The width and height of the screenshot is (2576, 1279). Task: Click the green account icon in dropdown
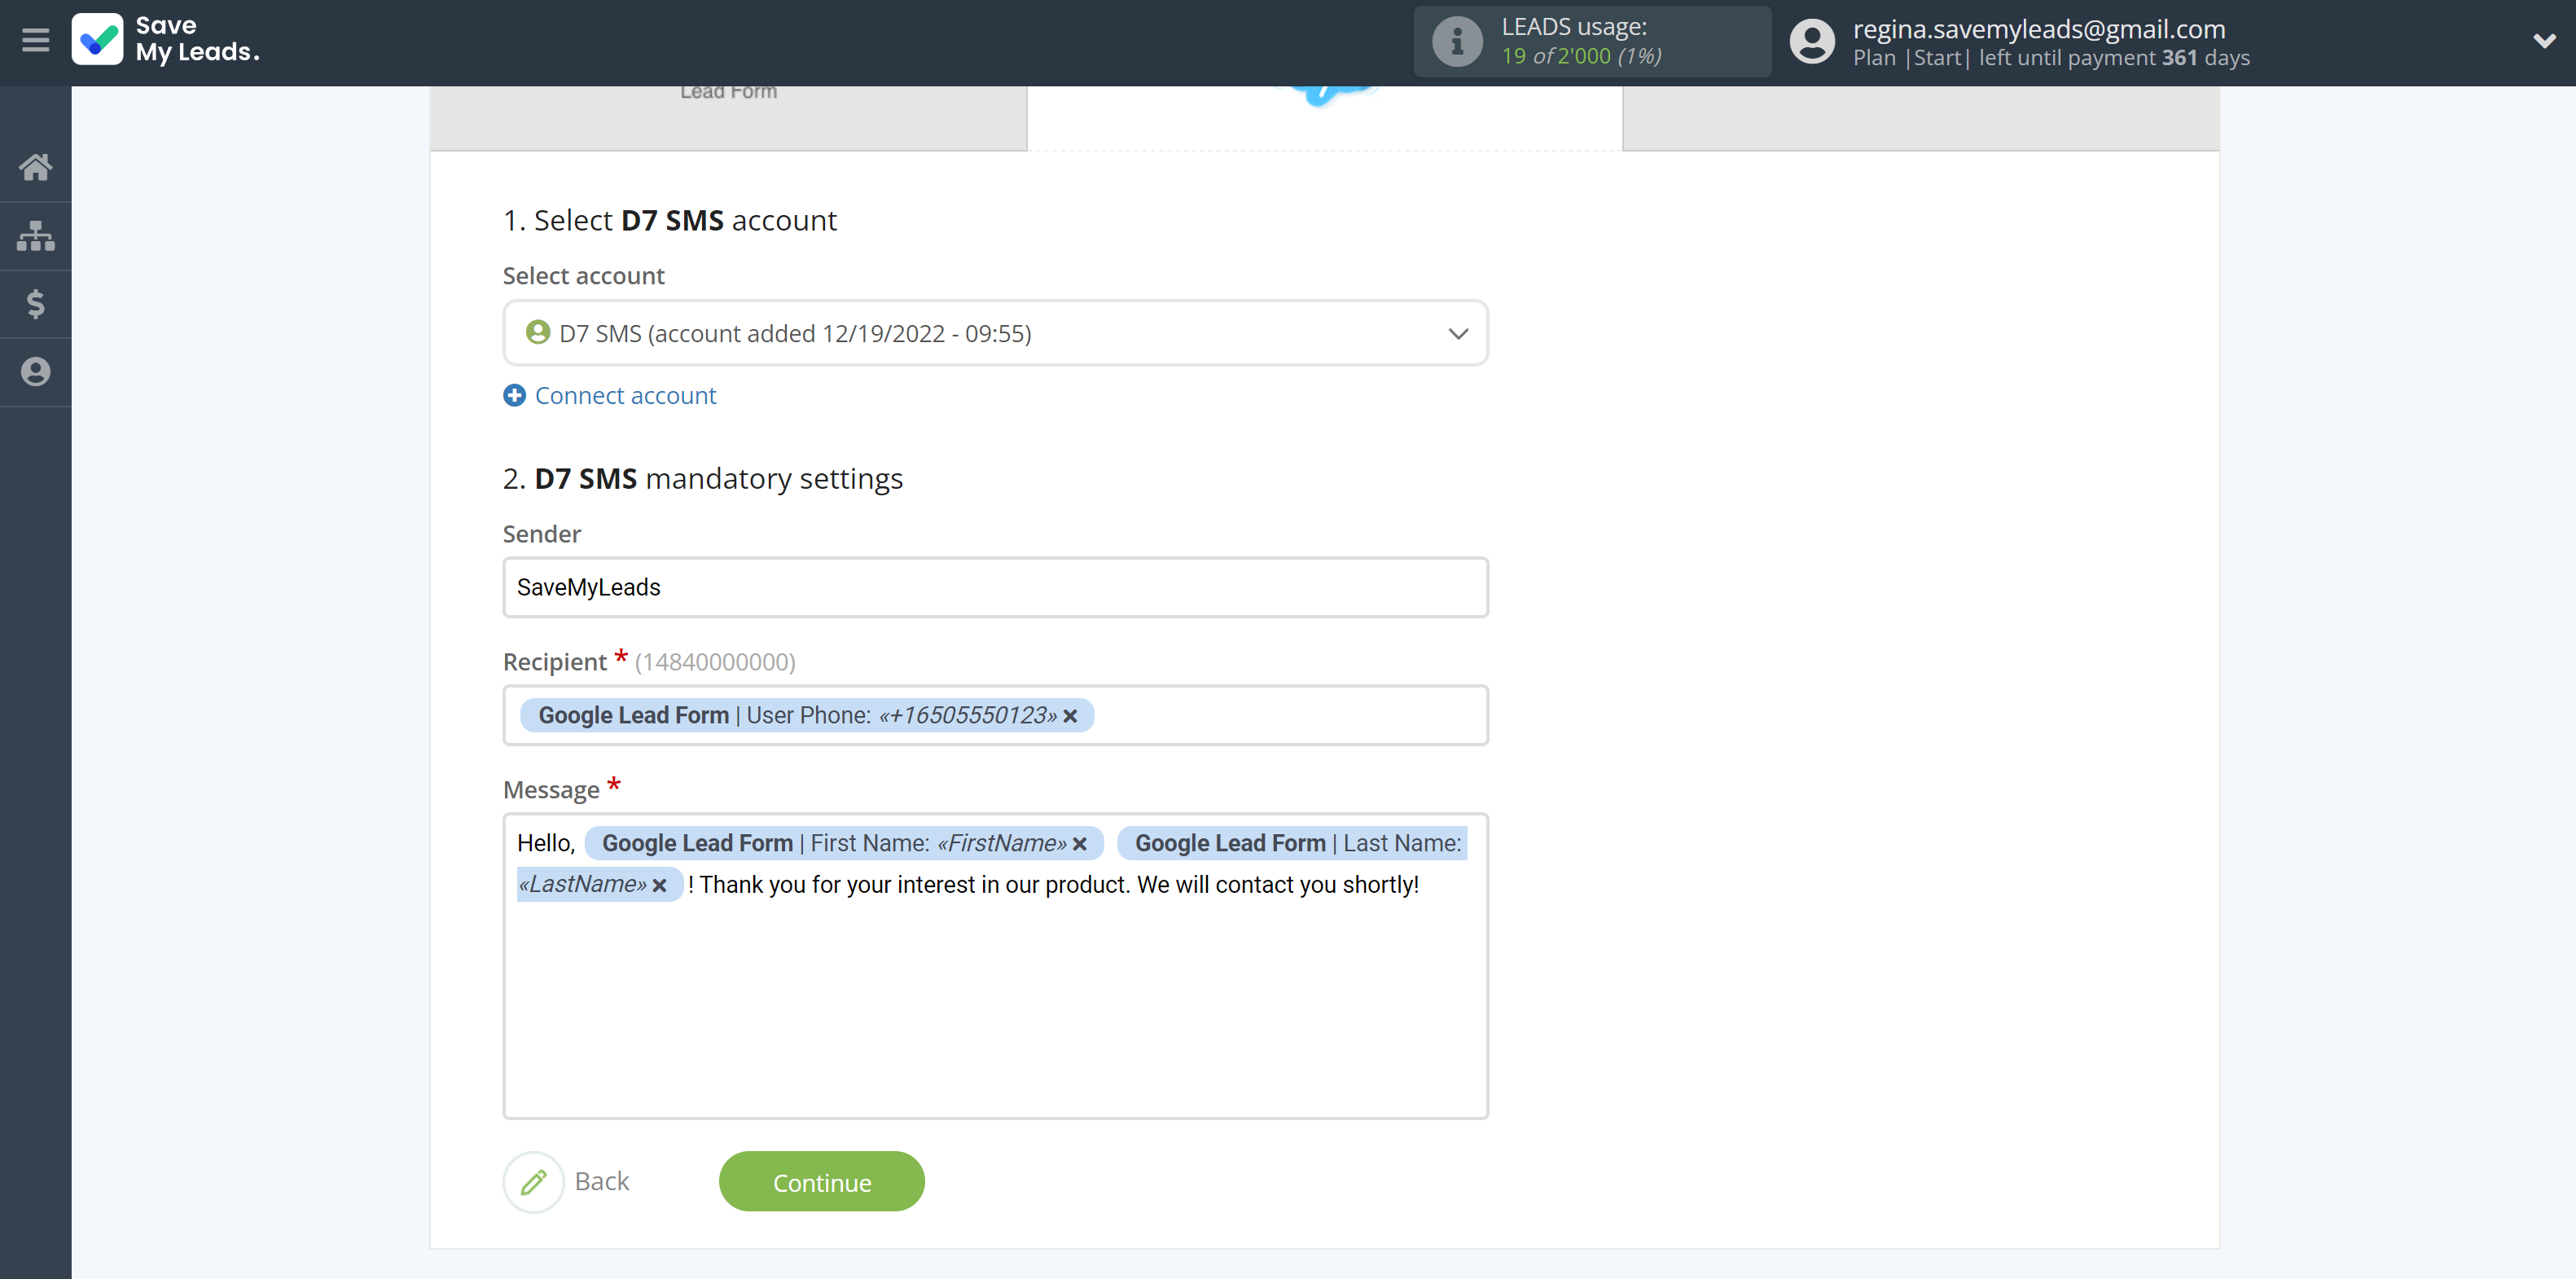pyautogui.click(x=538, y=332)
